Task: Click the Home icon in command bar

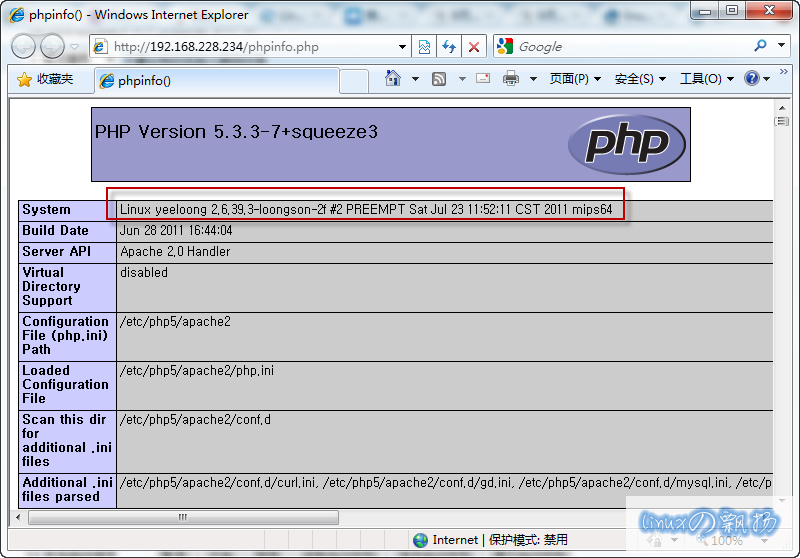Action: [x=393, y=79]
